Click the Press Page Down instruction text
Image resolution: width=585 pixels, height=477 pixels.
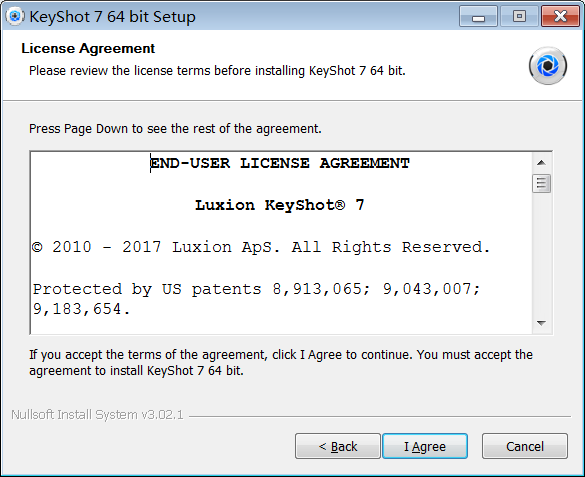[x=175, y=129]
